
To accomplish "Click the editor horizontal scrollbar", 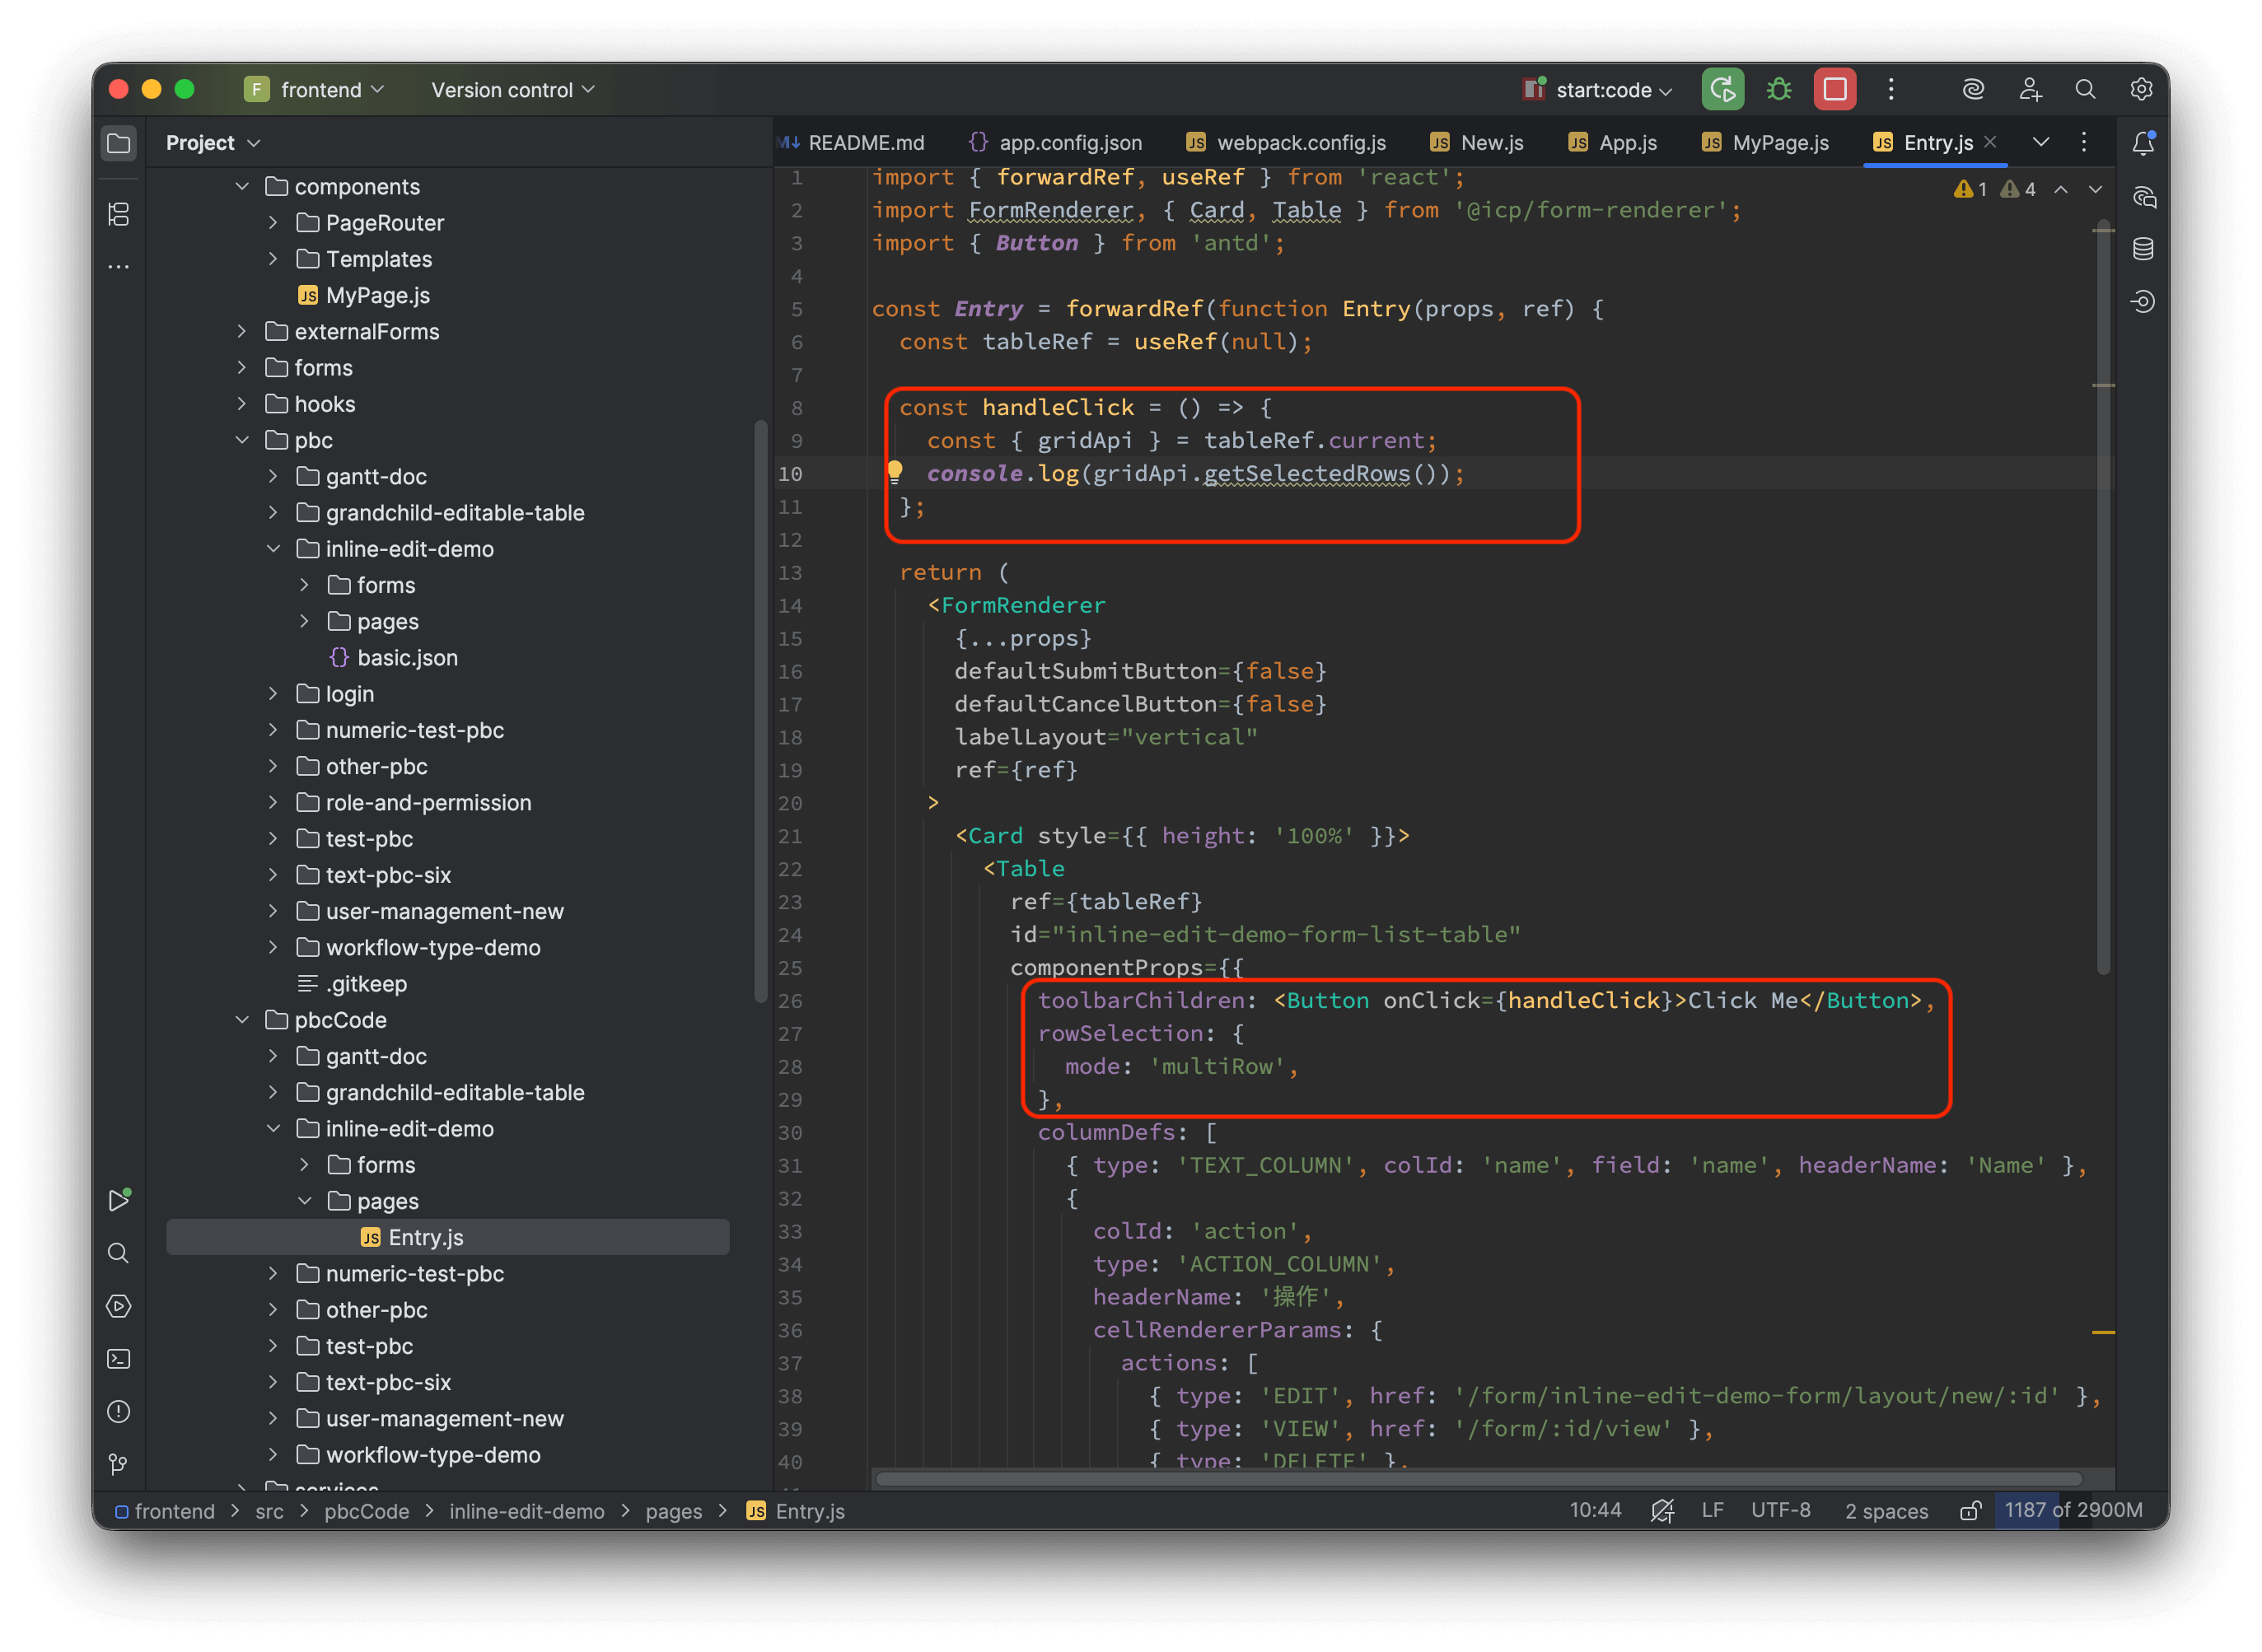I will click(x=1478, y=1479).
